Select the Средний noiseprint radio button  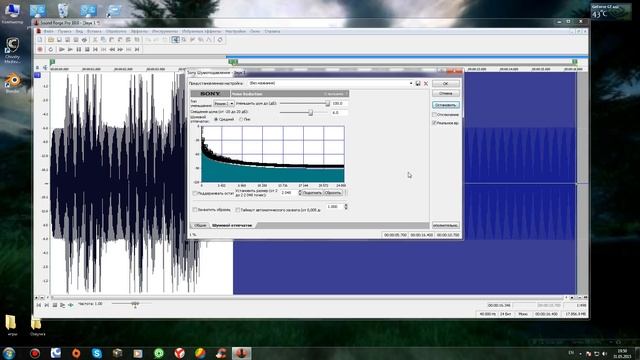pos(216,120)
